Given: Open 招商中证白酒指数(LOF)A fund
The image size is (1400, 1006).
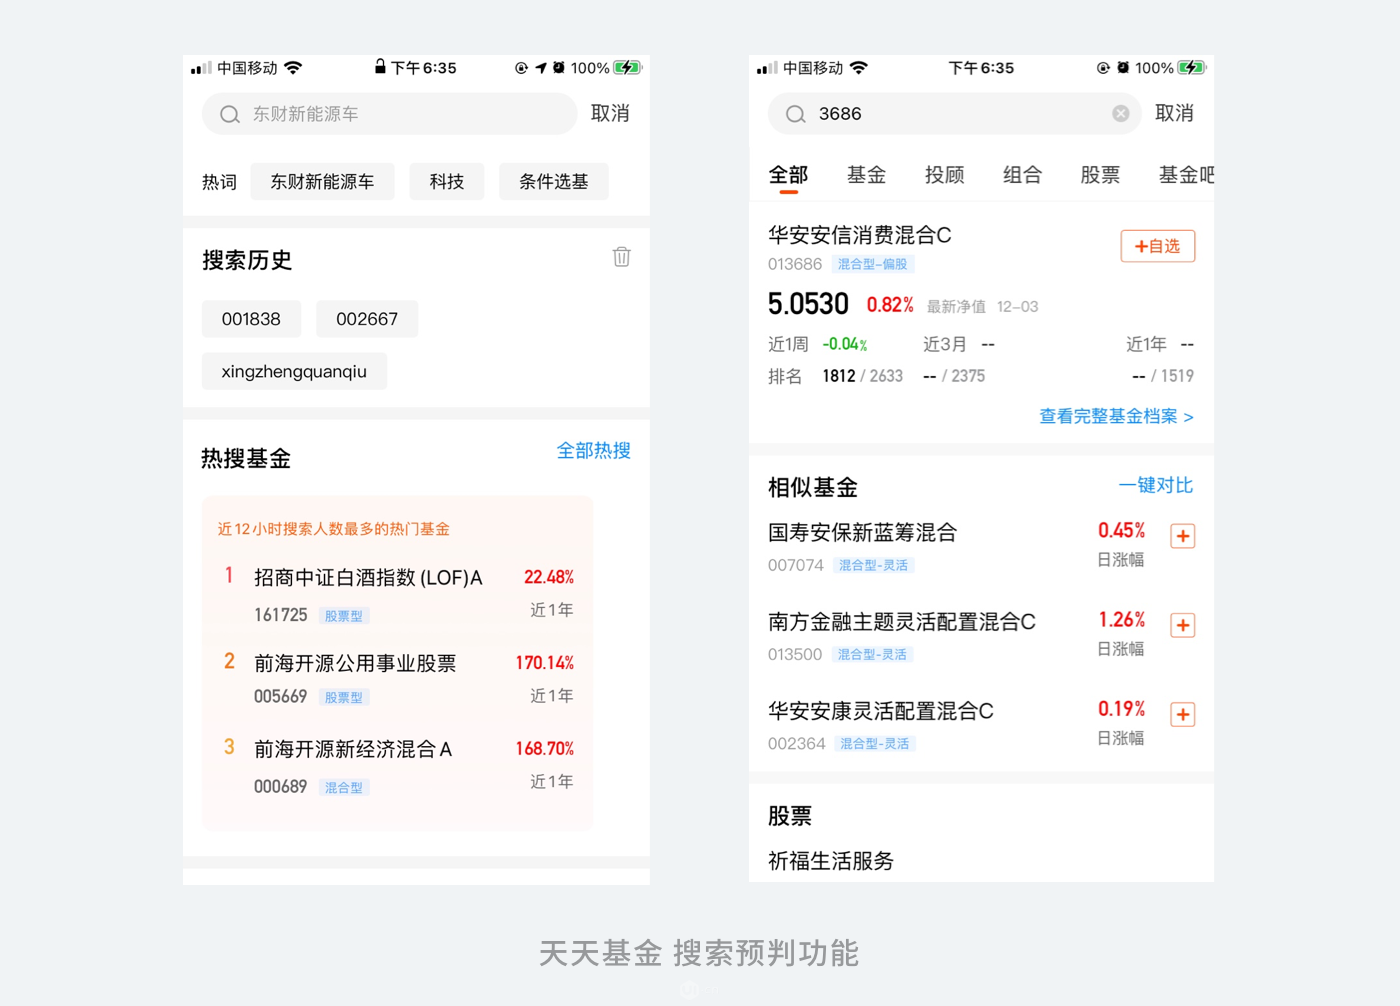Looking at the screenshot, I should coord(398,594).
